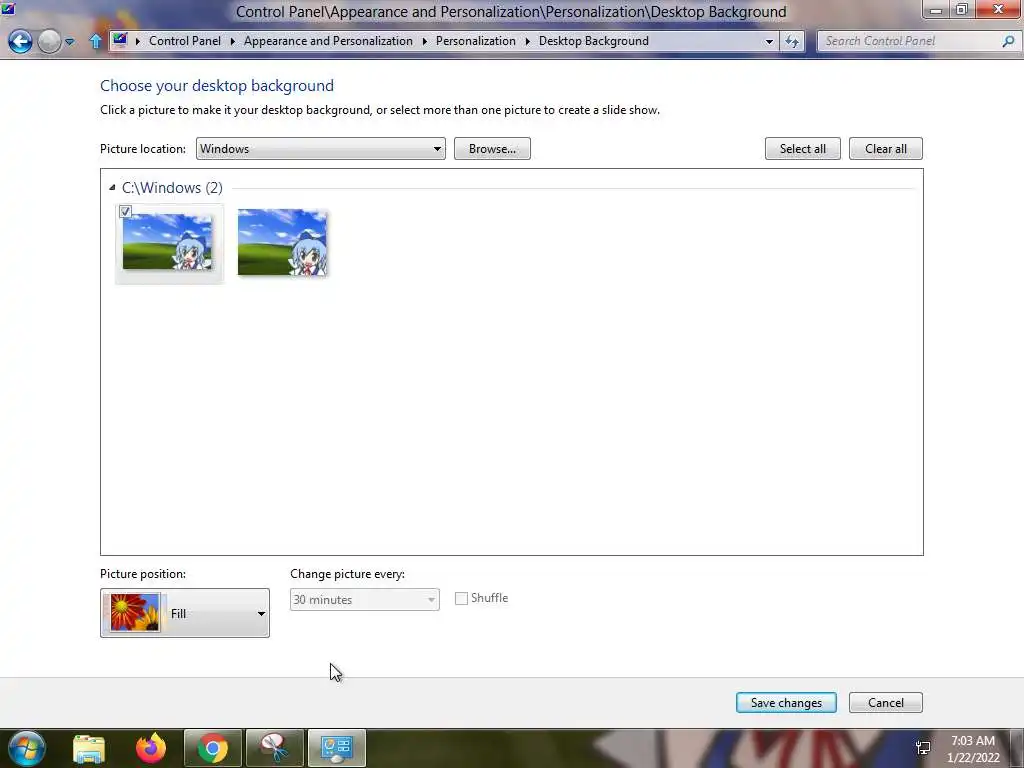Screen dimensions: 1024x768
Task: Open Change picture every 30 minutes dropdown
Action: pyautogui.click(x=364, y=600)
